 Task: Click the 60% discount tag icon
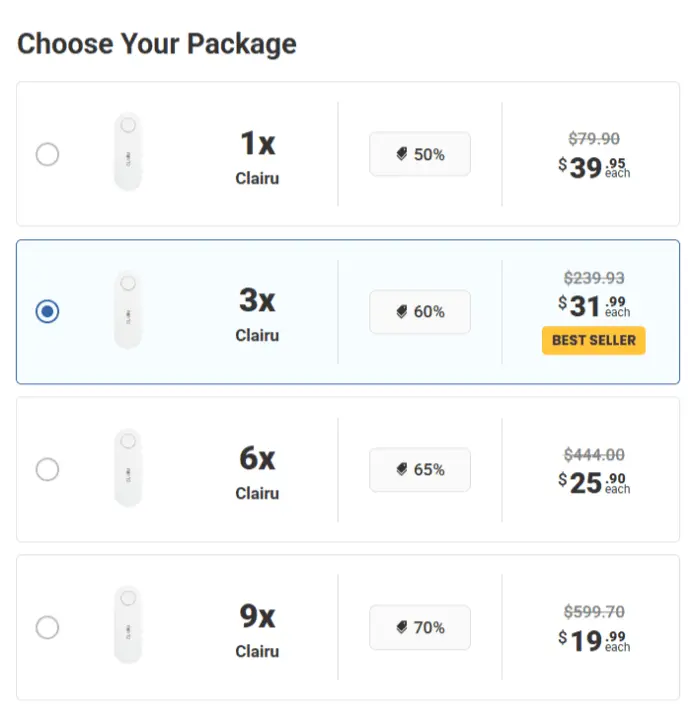(402, 312)
